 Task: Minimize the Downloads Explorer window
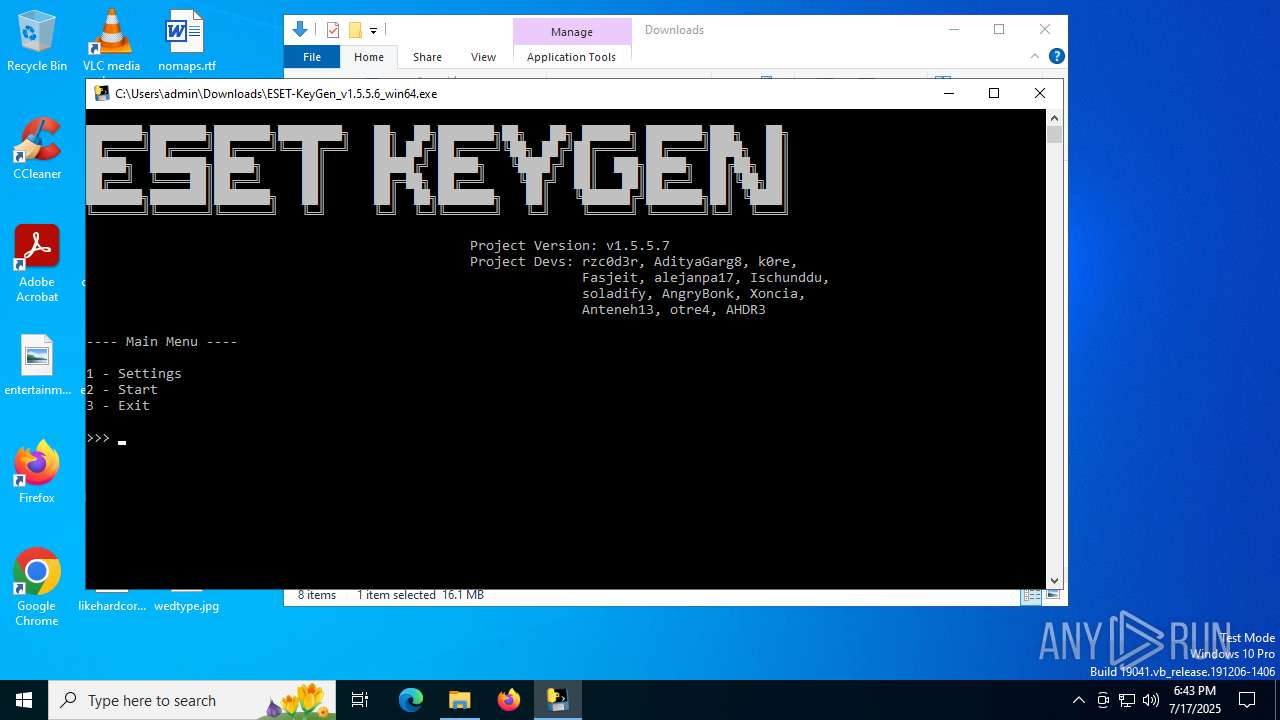click(952, 29)
